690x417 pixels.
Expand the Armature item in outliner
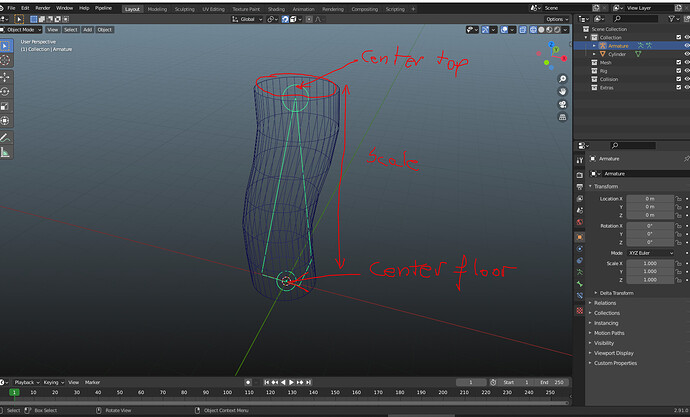[594, 46]
